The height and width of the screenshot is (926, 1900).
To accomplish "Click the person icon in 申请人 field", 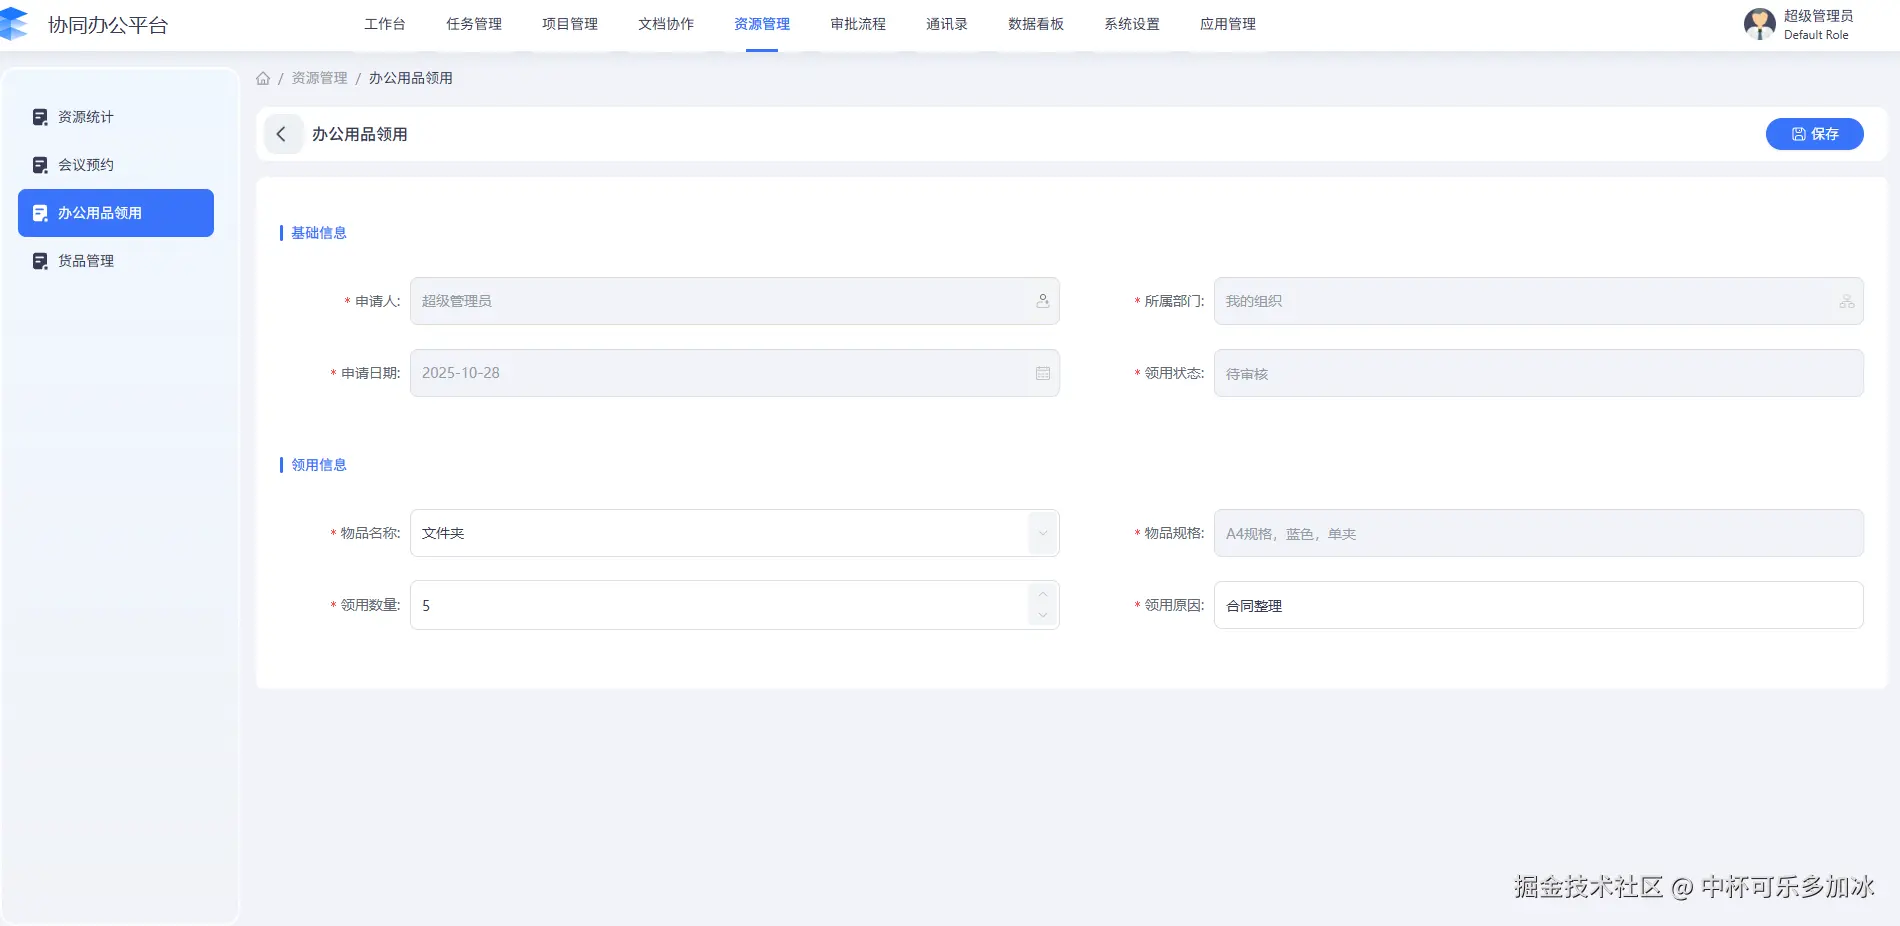I will tap(1042, 301).
